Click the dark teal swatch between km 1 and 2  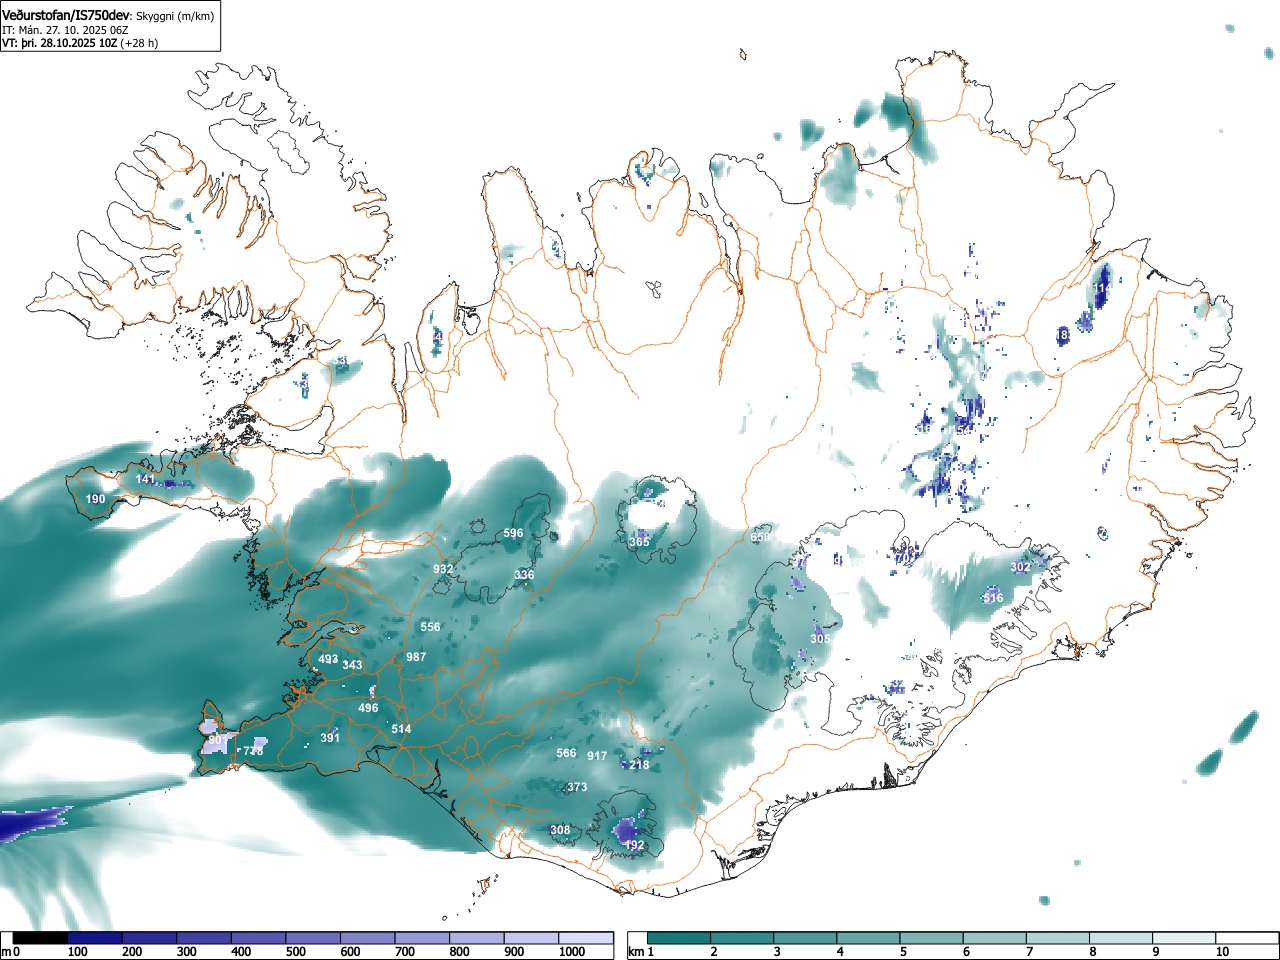pos(680,938)
